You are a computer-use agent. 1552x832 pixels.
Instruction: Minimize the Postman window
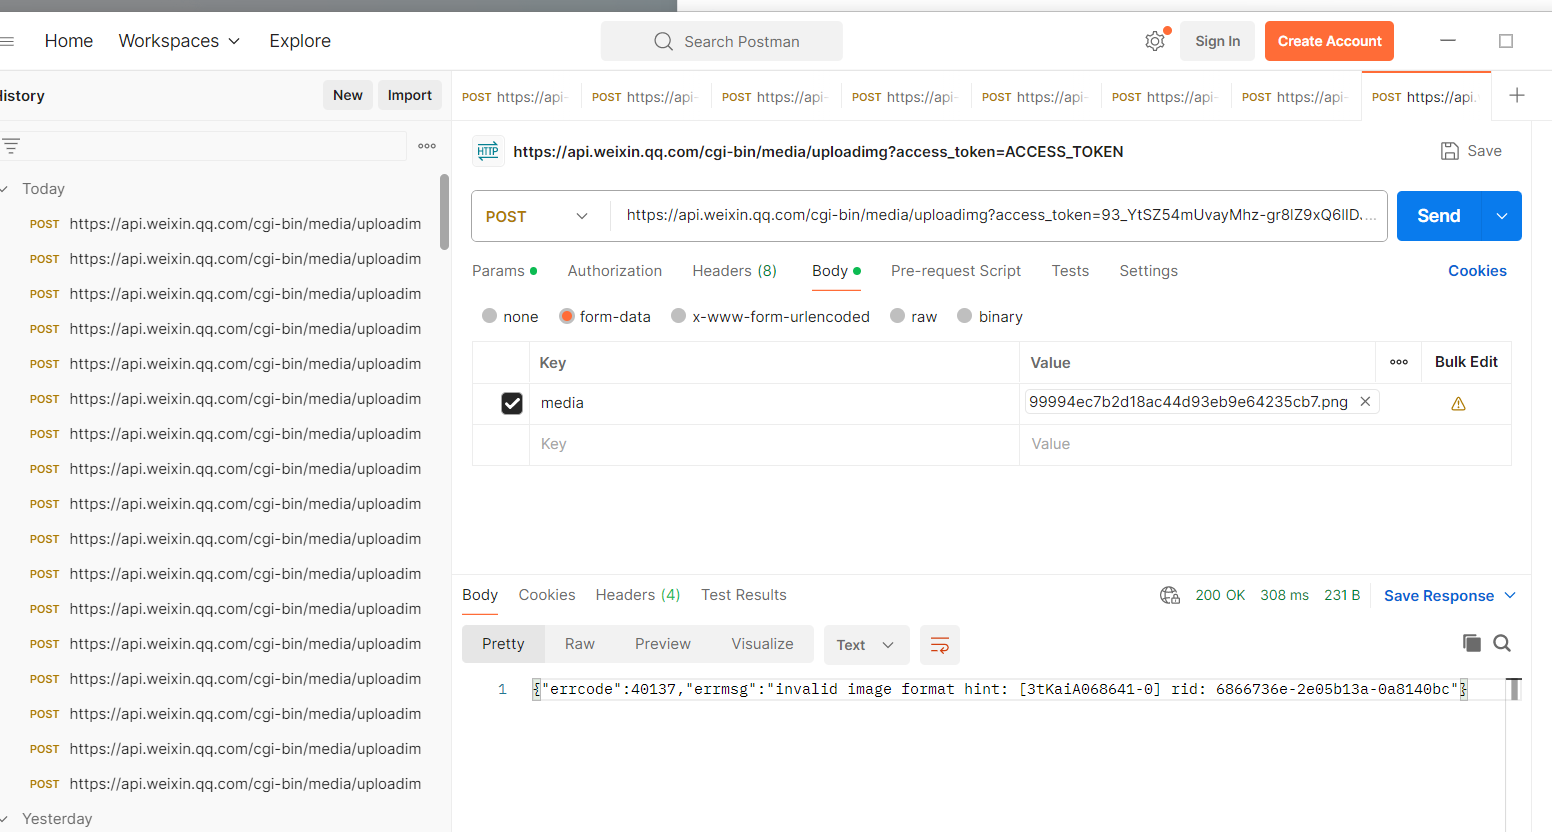pyautogui.click(x=1448, y=41)
